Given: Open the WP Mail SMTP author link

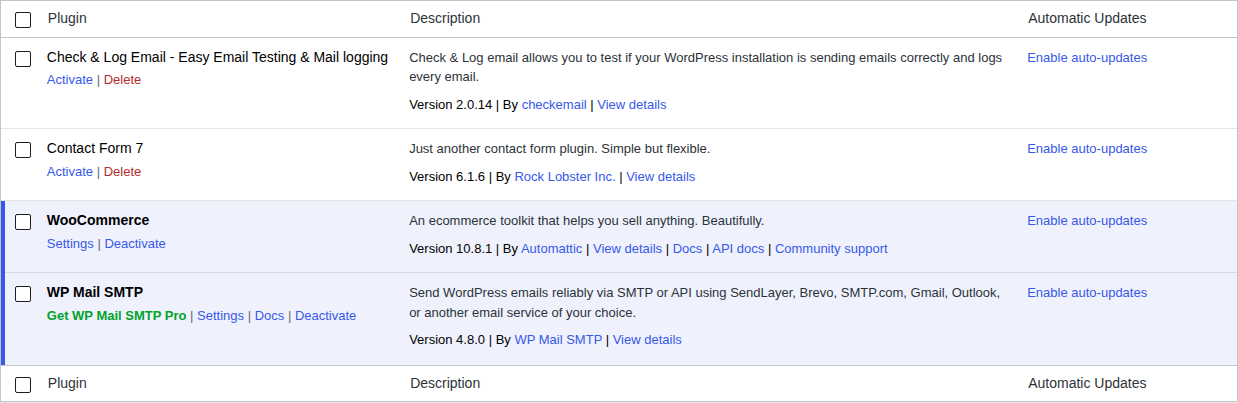Looking at the screenshot, I should (x=558, y=340).
